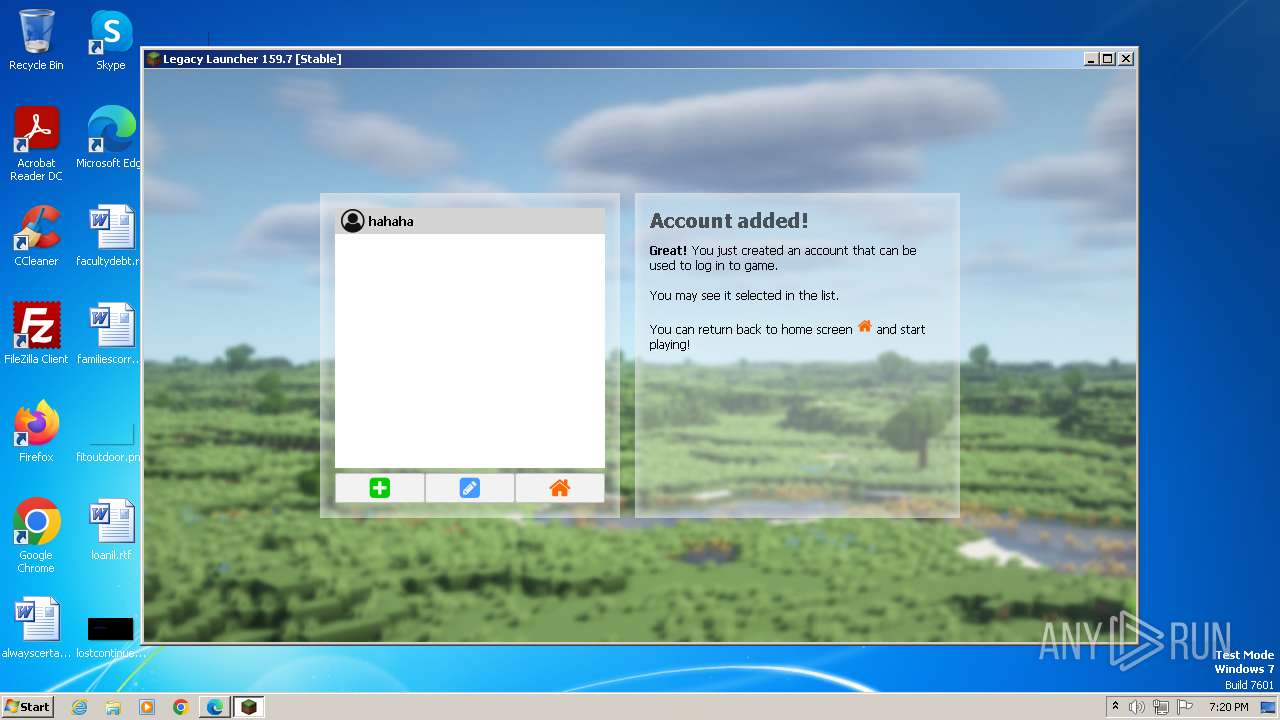The image size is (1280, 720).
Task: Open network status icon in tray
Action: [x=1161, y=707]
